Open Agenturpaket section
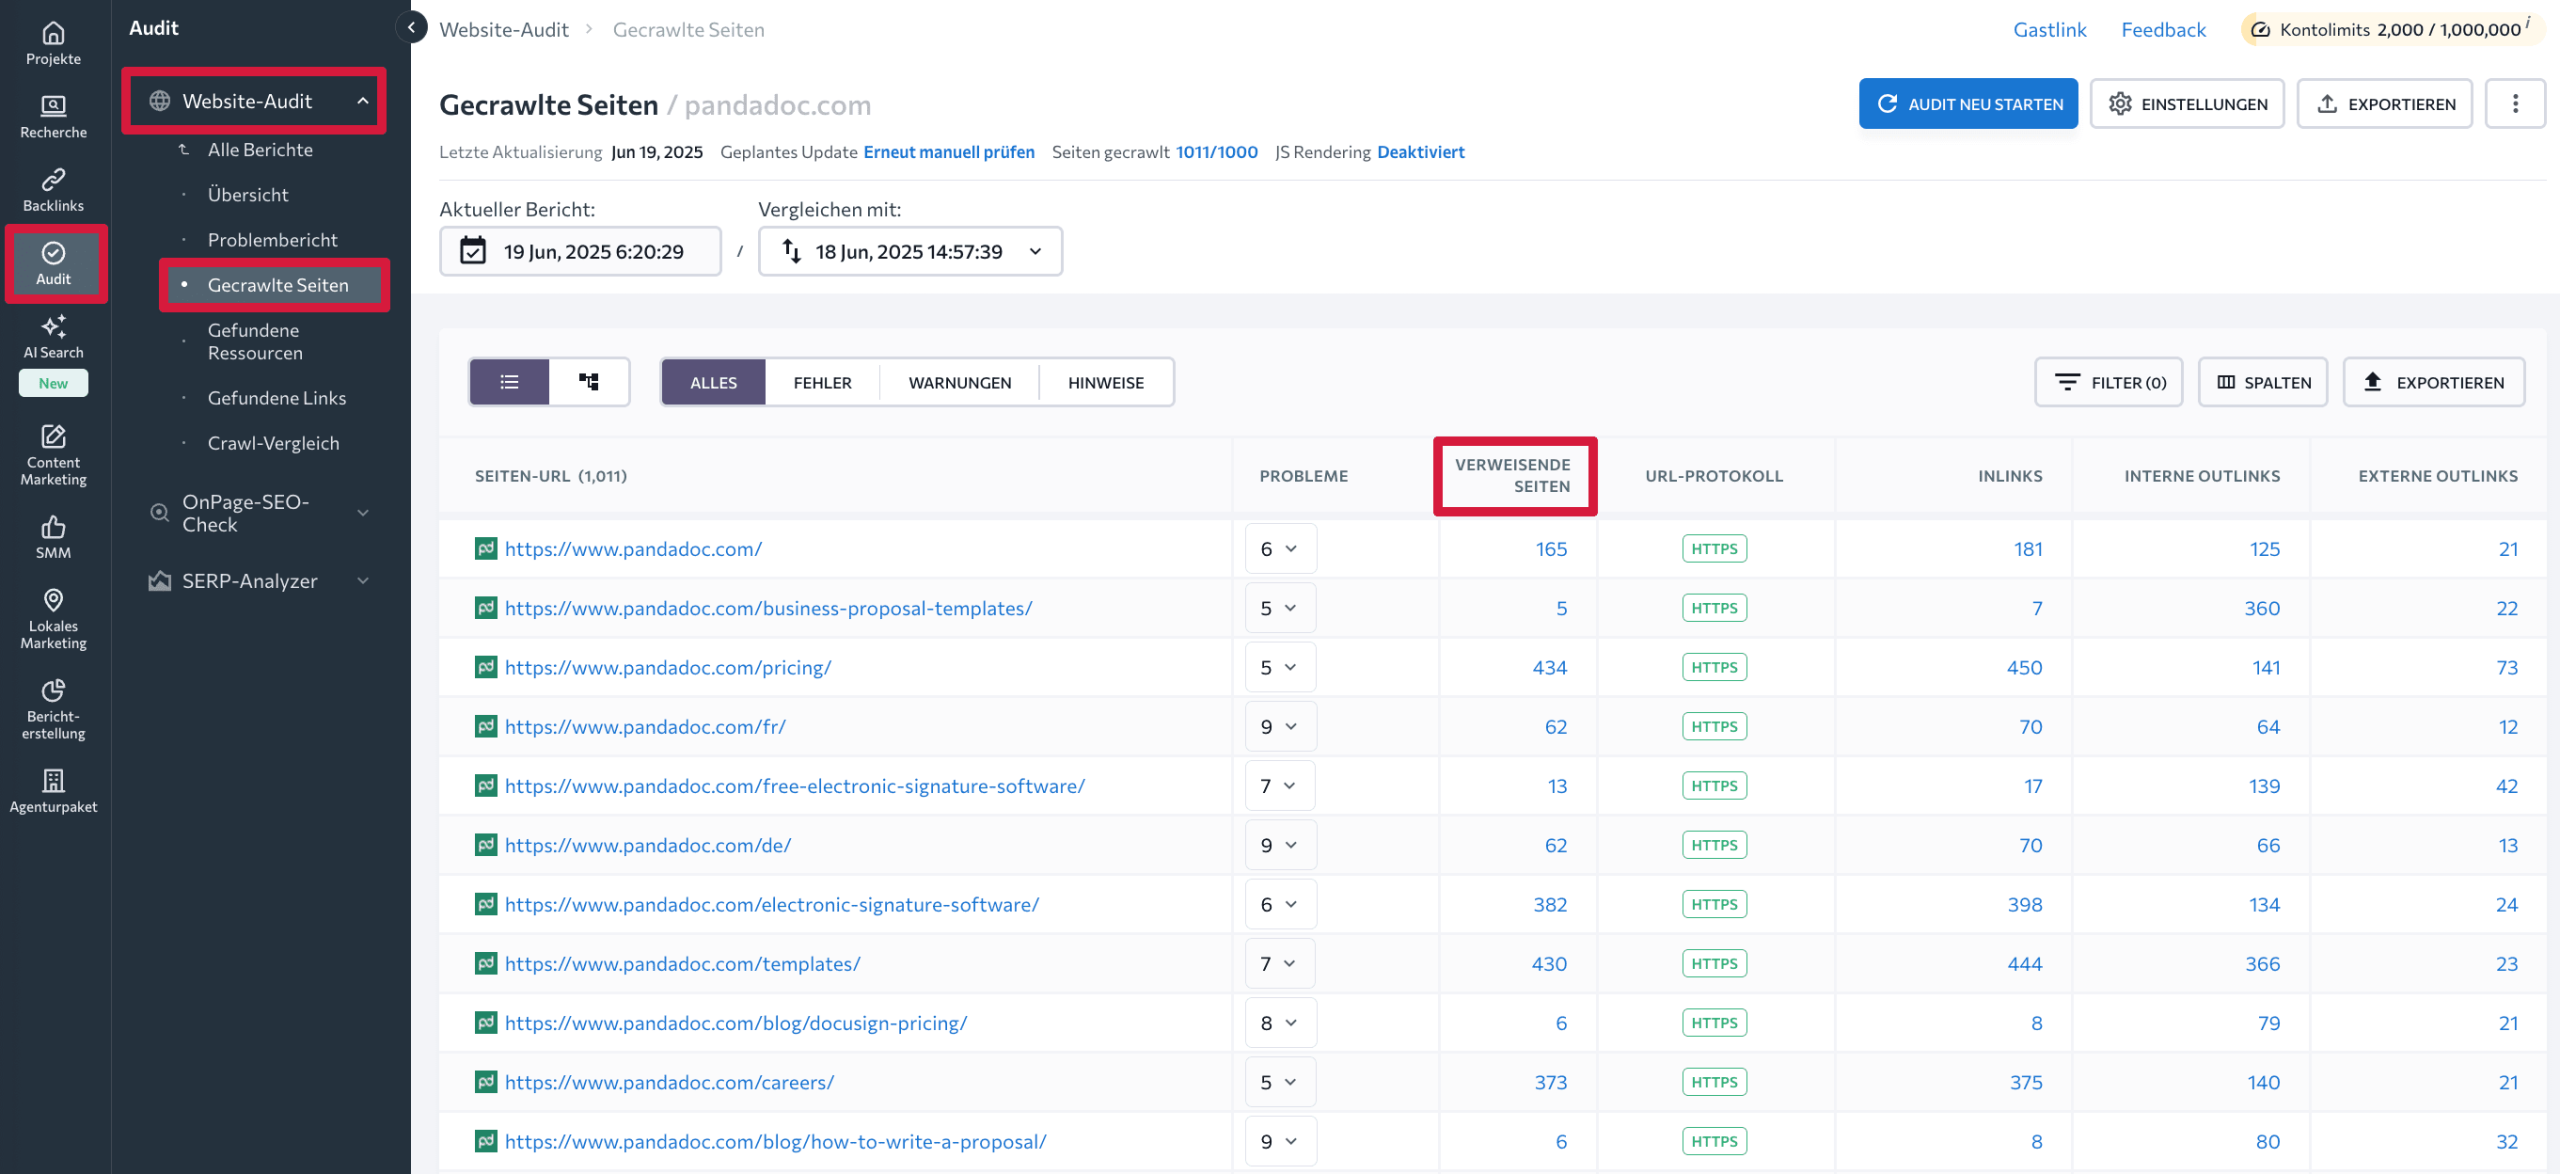 pyautogui.click(x=53, y=791)
